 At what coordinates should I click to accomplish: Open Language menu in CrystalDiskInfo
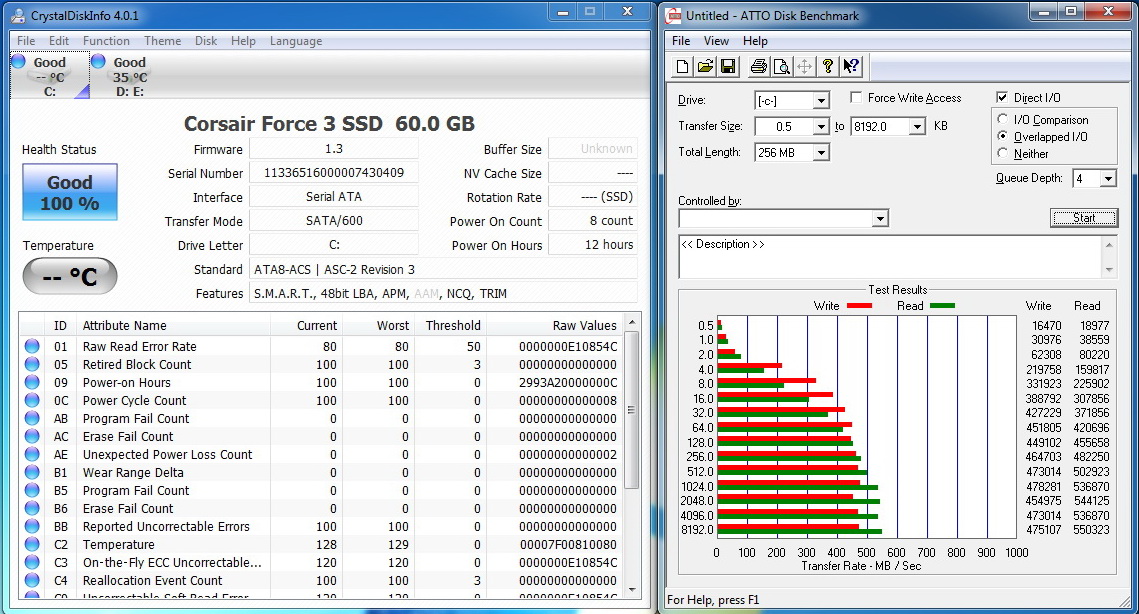coord(296,41)
